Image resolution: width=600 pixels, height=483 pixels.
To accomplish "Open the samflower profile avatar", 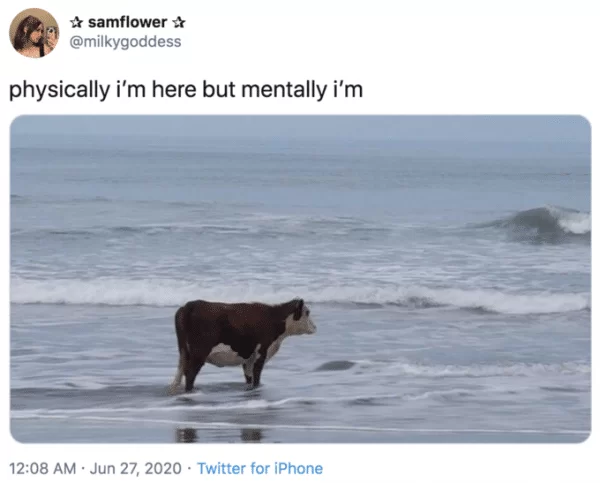I will point(34,33).
